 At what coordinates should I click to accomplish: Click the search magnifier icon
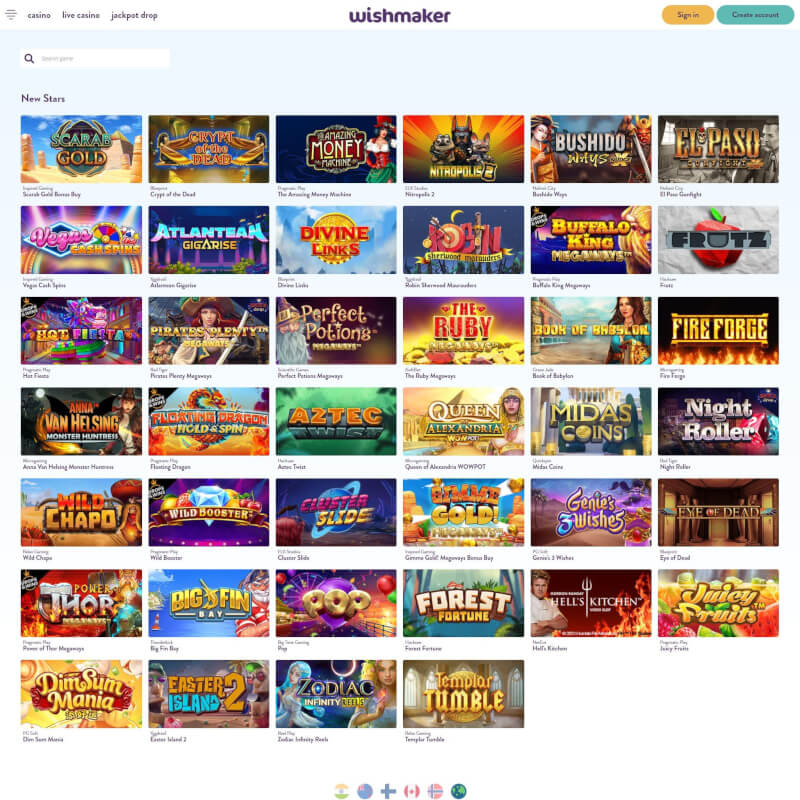[x=30, y=59]
